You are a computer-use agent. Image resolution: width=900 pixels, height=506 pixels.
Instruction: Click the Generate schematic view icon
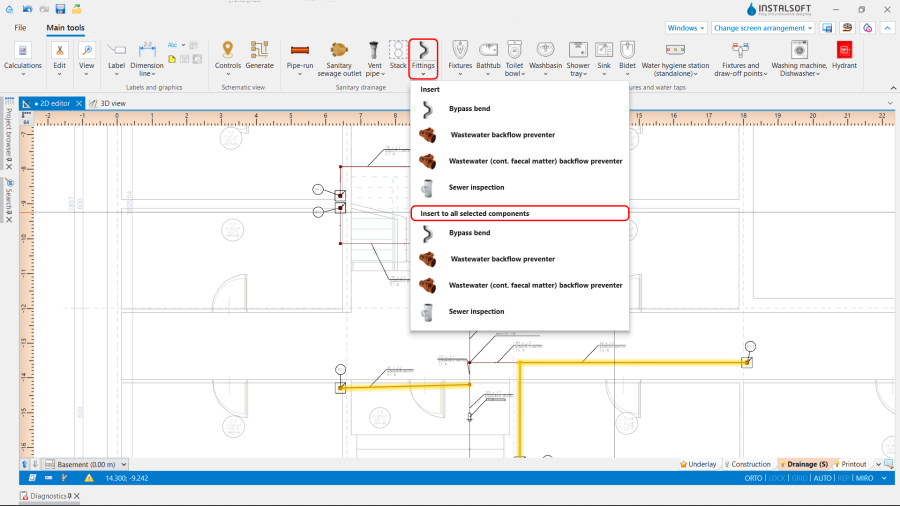[259, 50]
